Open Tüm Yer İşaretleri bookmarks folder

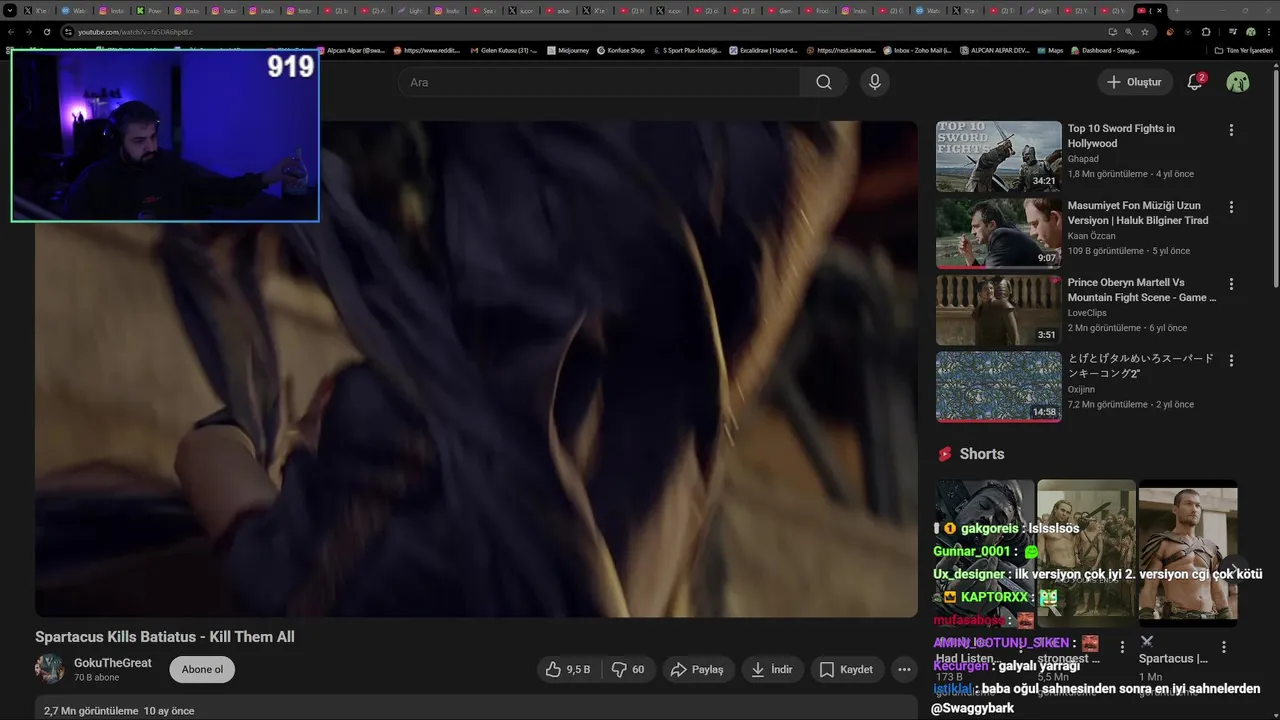point(1243,50)
